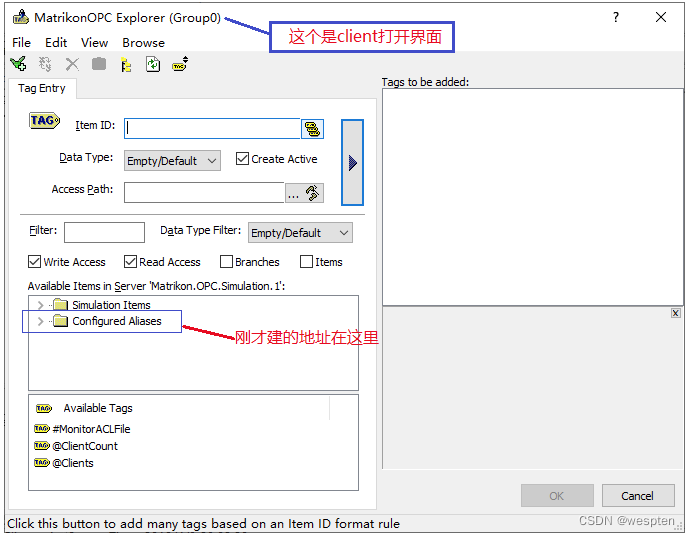
Task: Open the View menu
Action: click(x=94, y=43)
